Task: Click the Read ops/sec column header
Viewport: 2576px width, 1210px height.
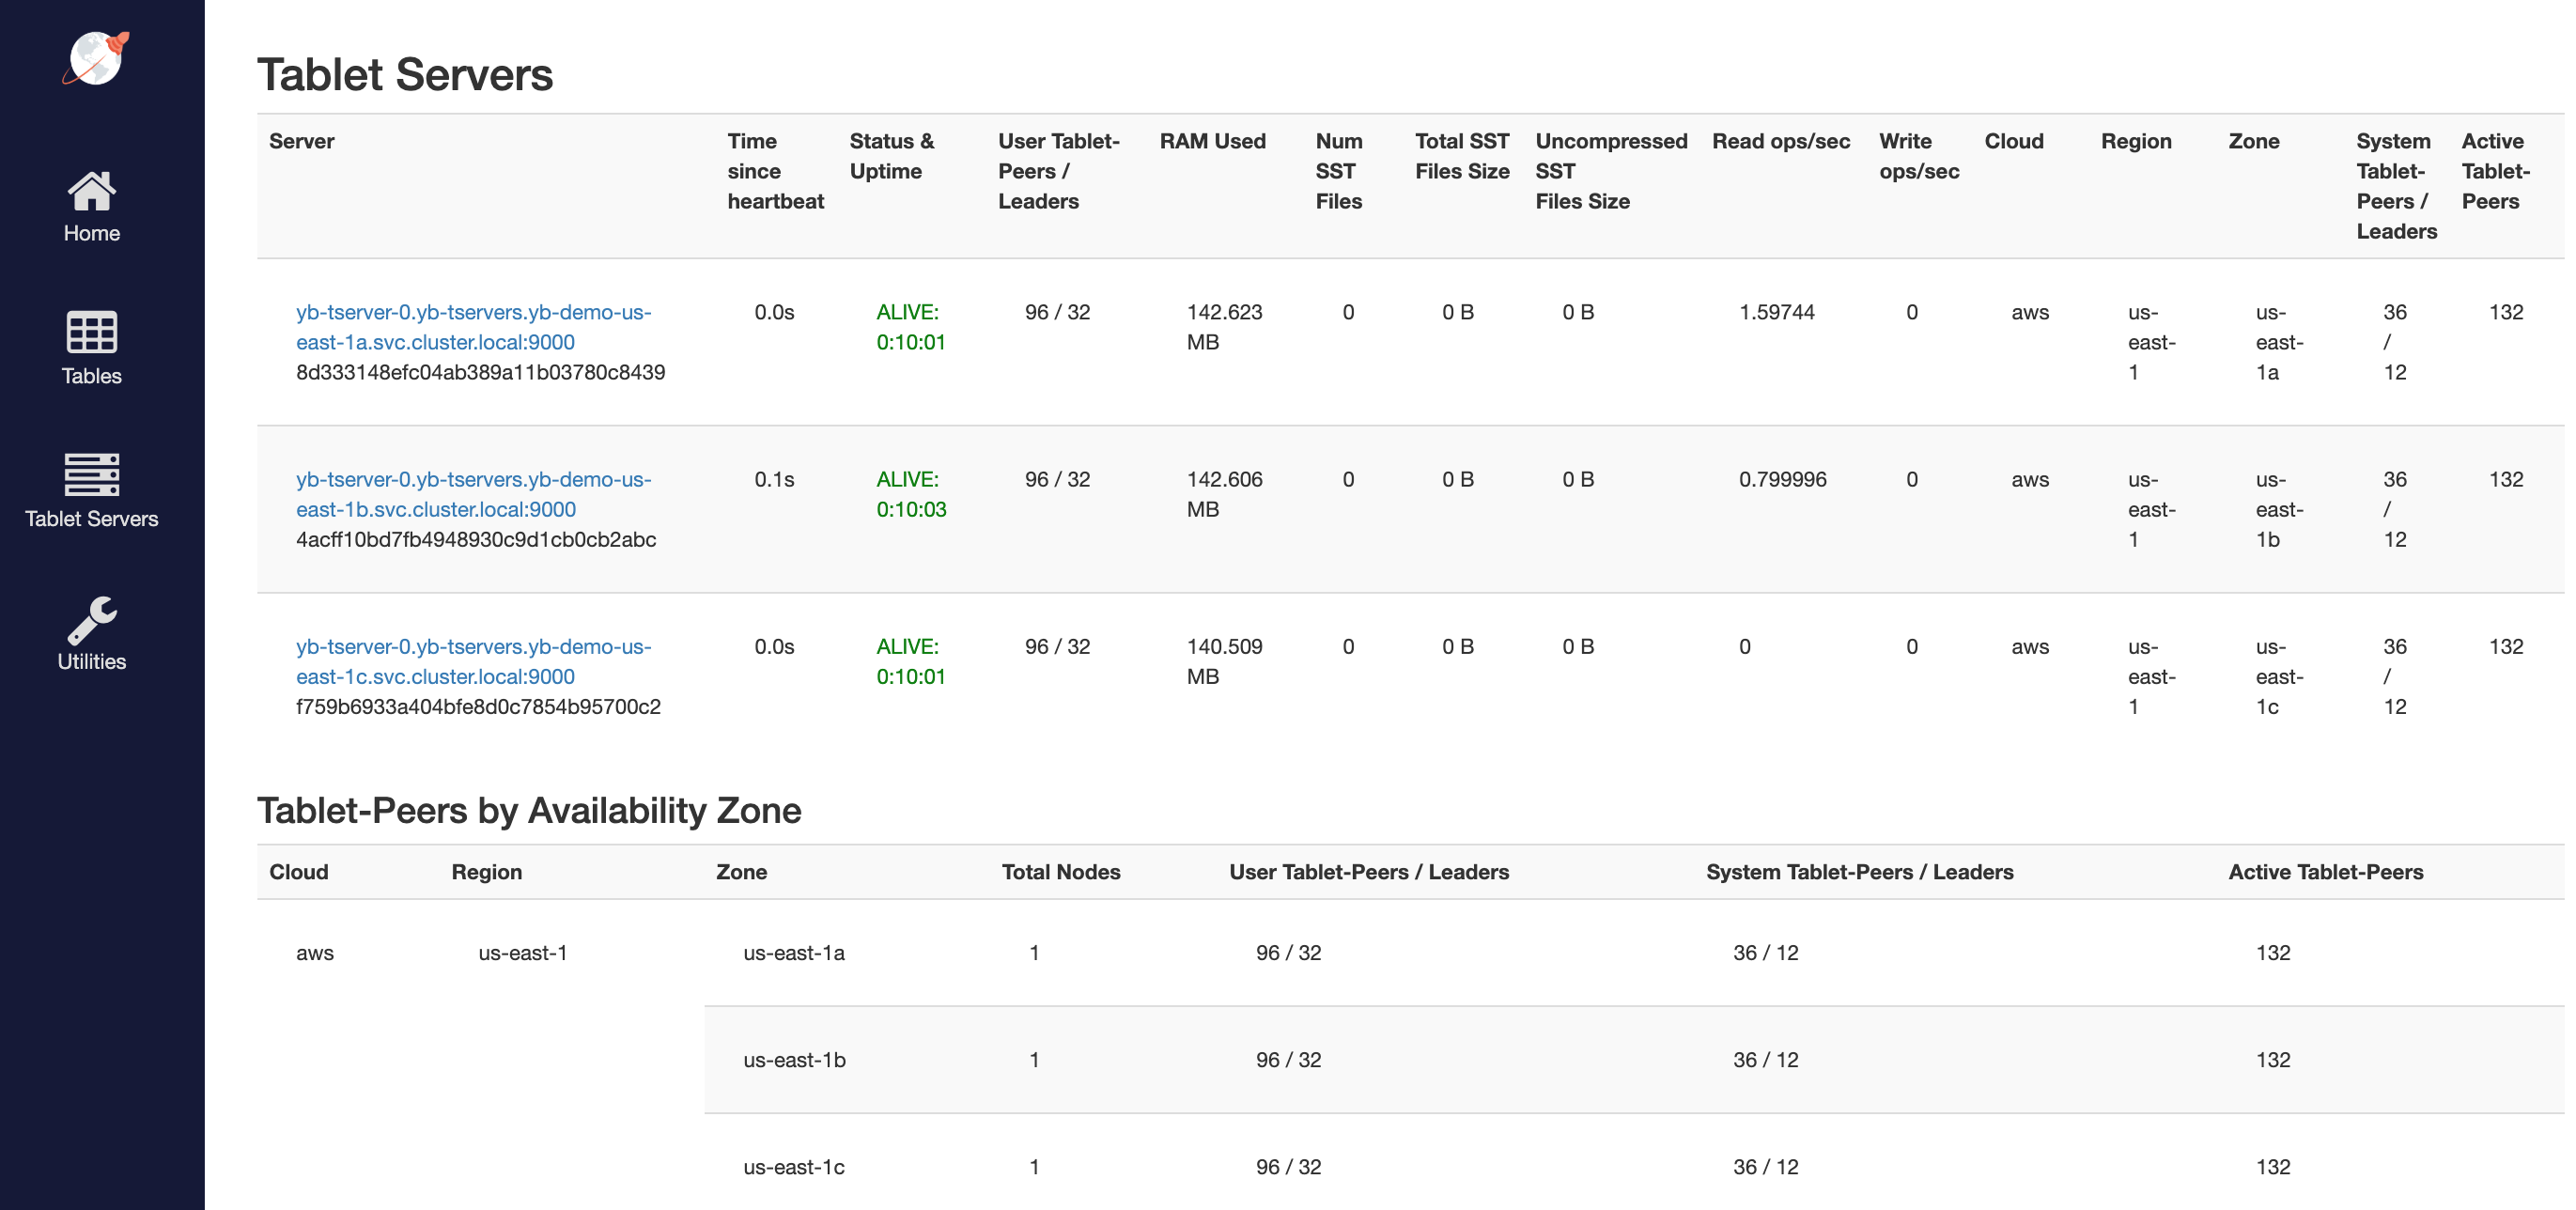Action: pyautogui.click(x=1780, y=141)
